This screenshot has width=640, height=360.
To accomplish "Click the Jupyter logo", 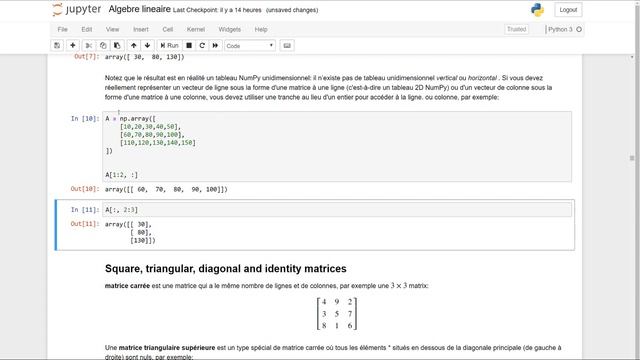I will pos(77,9).
